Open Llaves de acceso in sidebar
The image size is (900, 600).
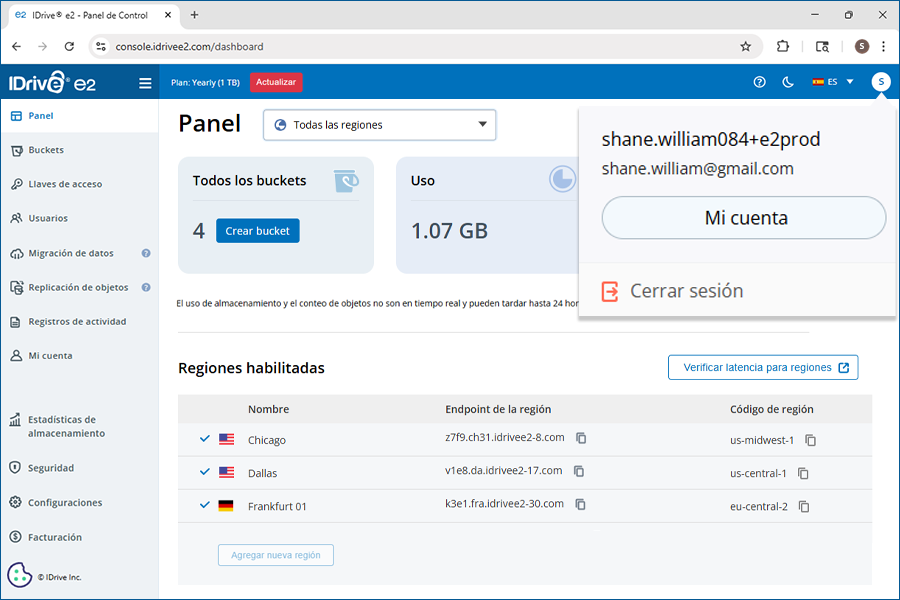(x=64, y=184)
